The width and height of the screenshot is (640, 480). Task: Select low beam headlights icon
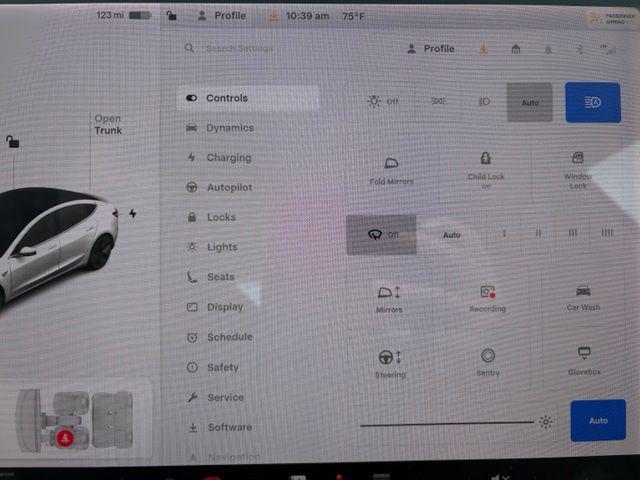[x=484, y=101]
